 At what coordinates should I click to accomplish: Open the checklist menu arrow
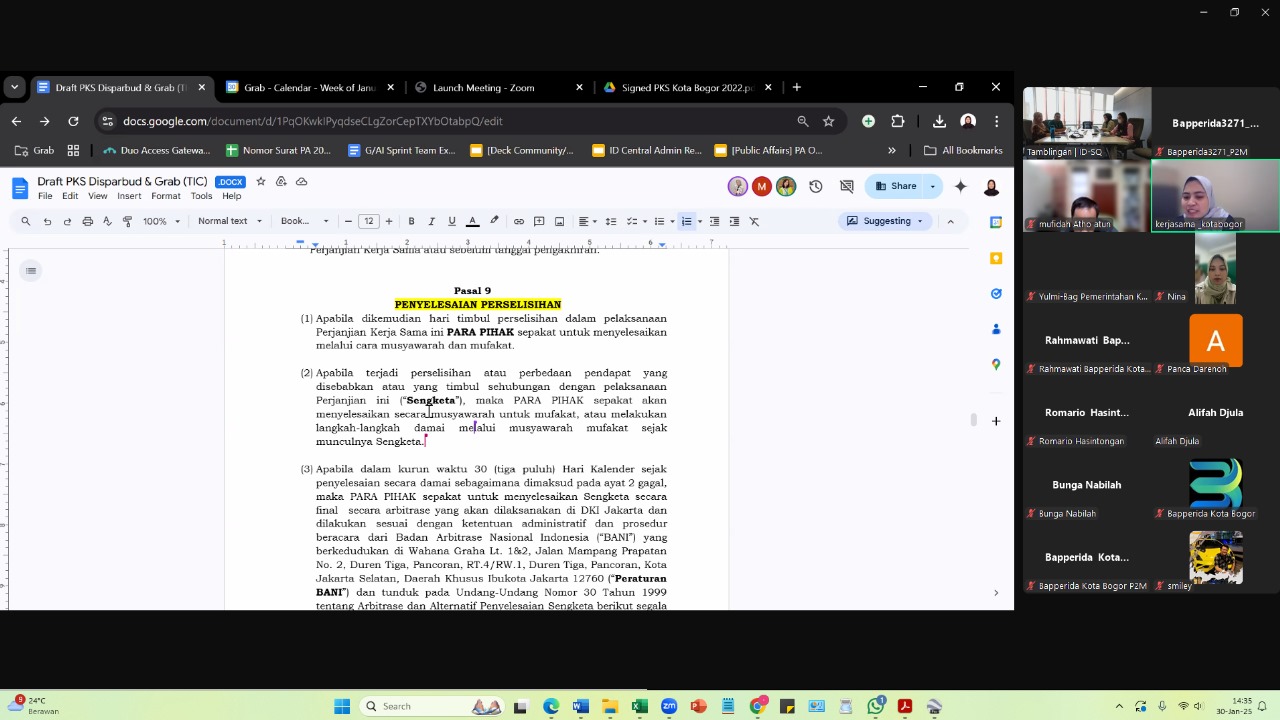pos(645,221)
